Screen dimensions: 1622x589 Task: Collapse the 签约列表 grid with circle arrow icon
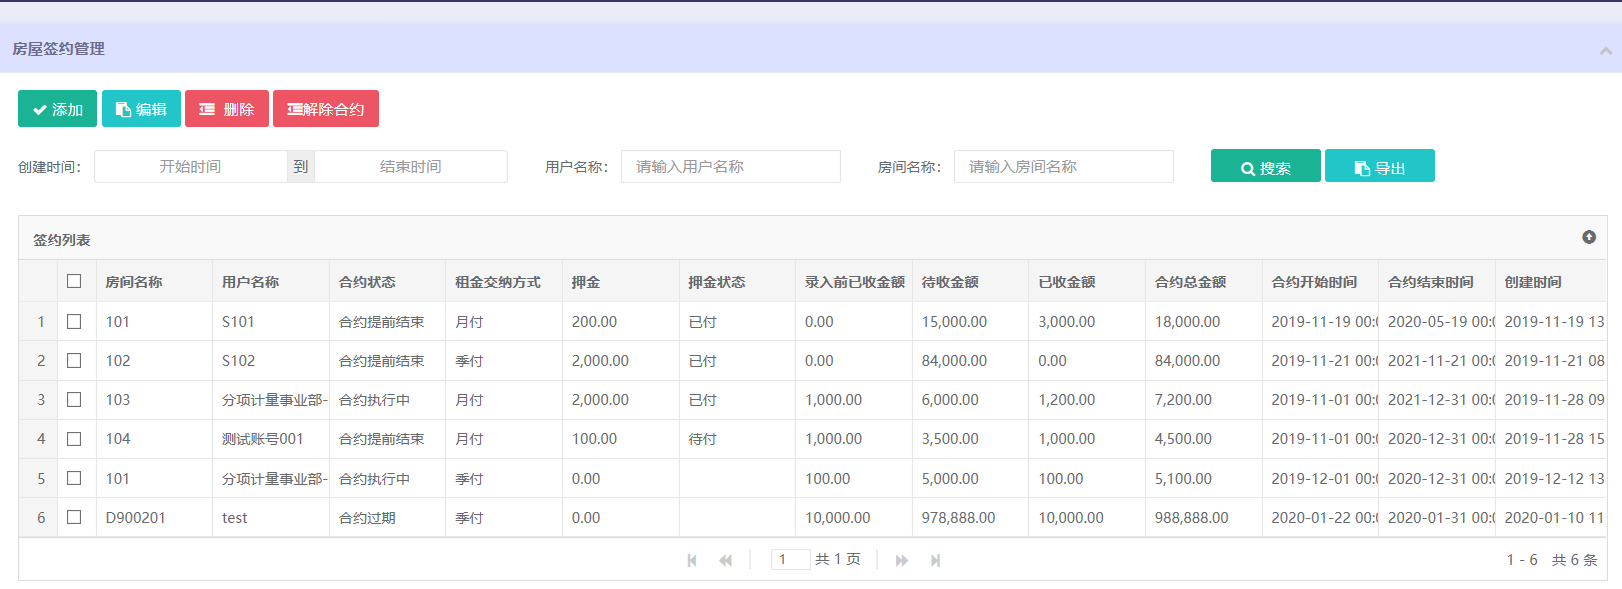(x=1589, y=237)
